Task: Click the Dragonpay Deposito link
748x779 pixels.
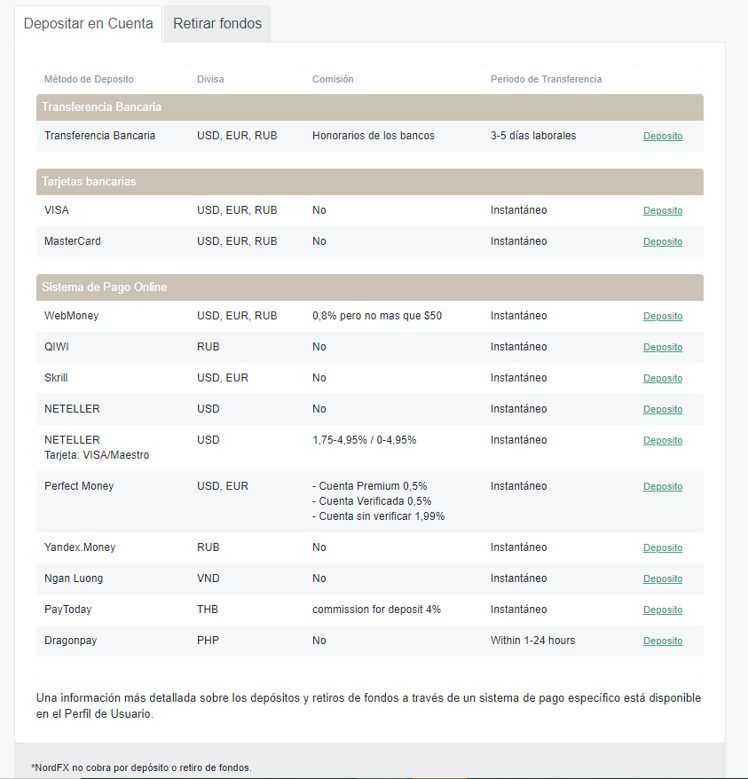Action: [663, 641]
